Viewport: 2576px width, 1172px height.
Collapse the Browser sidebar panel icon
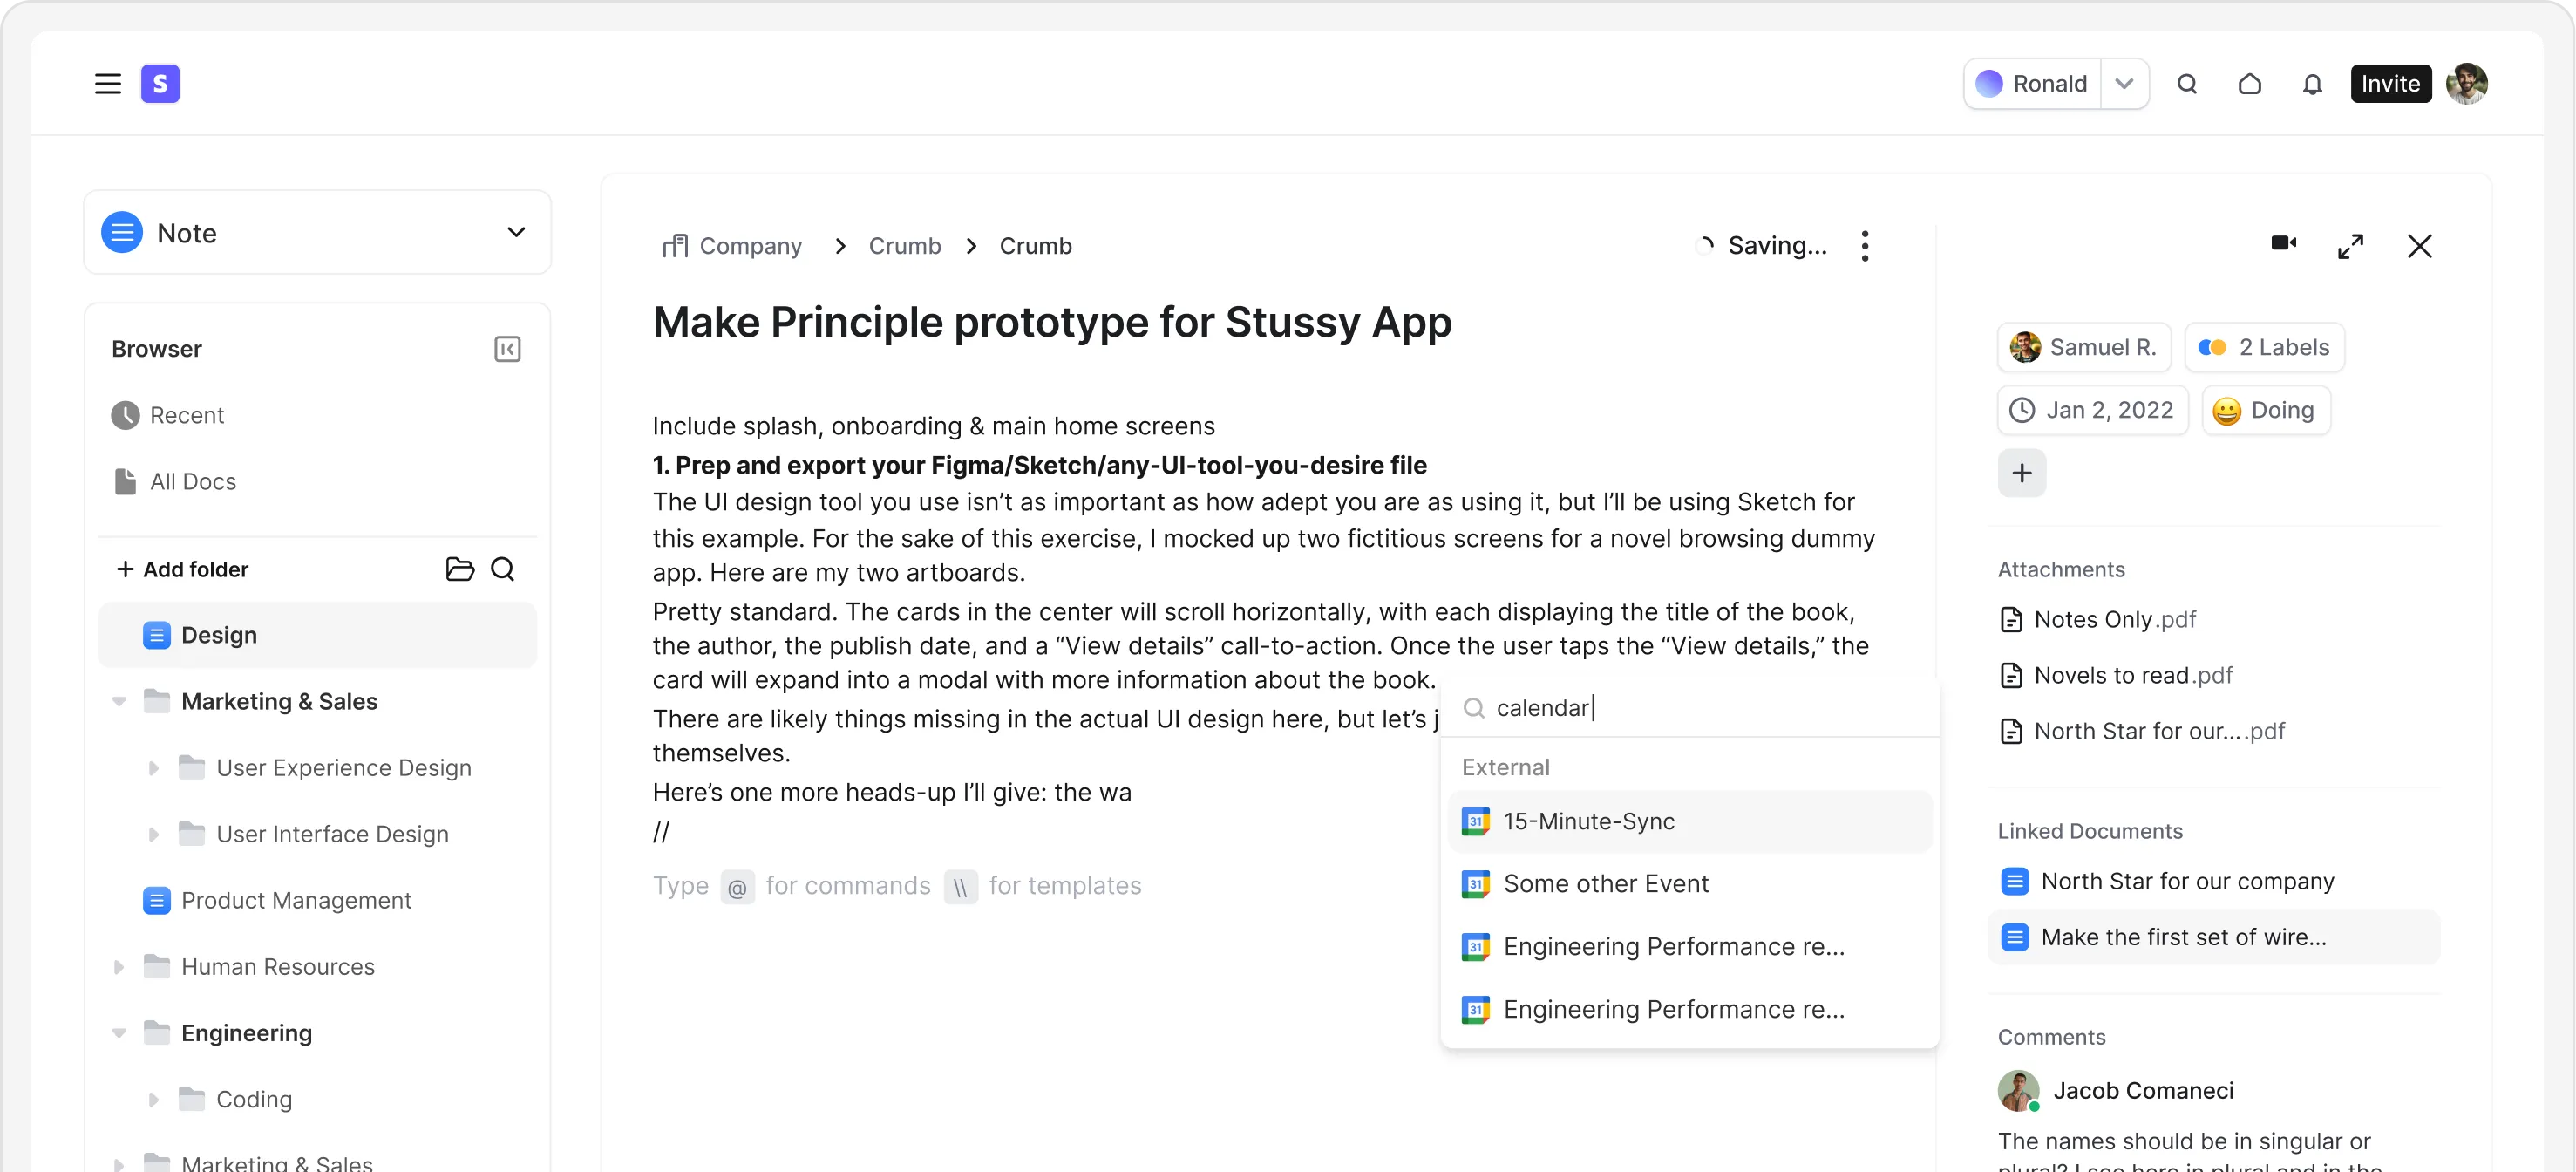[x=507, y=349]
